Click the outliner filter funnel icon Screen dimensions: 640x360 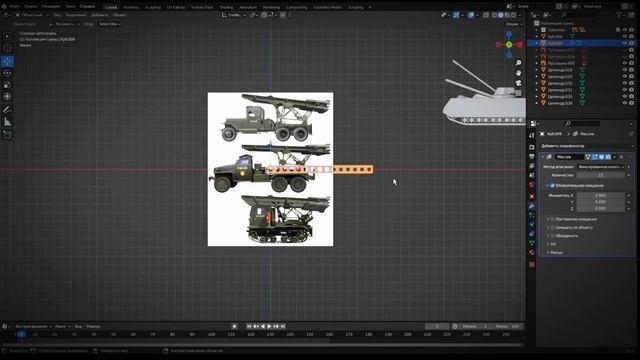pyautogui.click(x=620, y=15)
